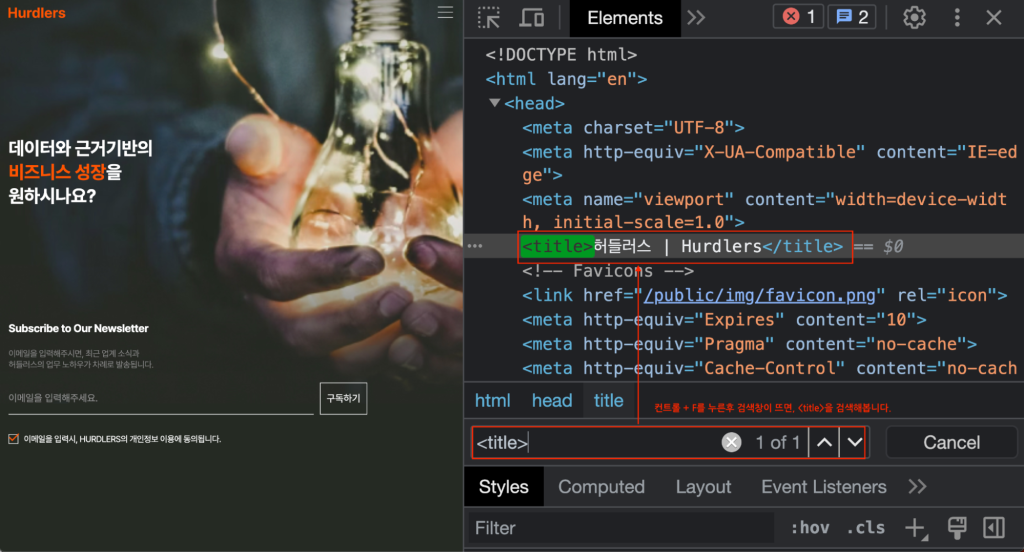This screenshot has width=1024, height=552.
Task: Click the Cancel search button
Action: click(x=952, y=442)
